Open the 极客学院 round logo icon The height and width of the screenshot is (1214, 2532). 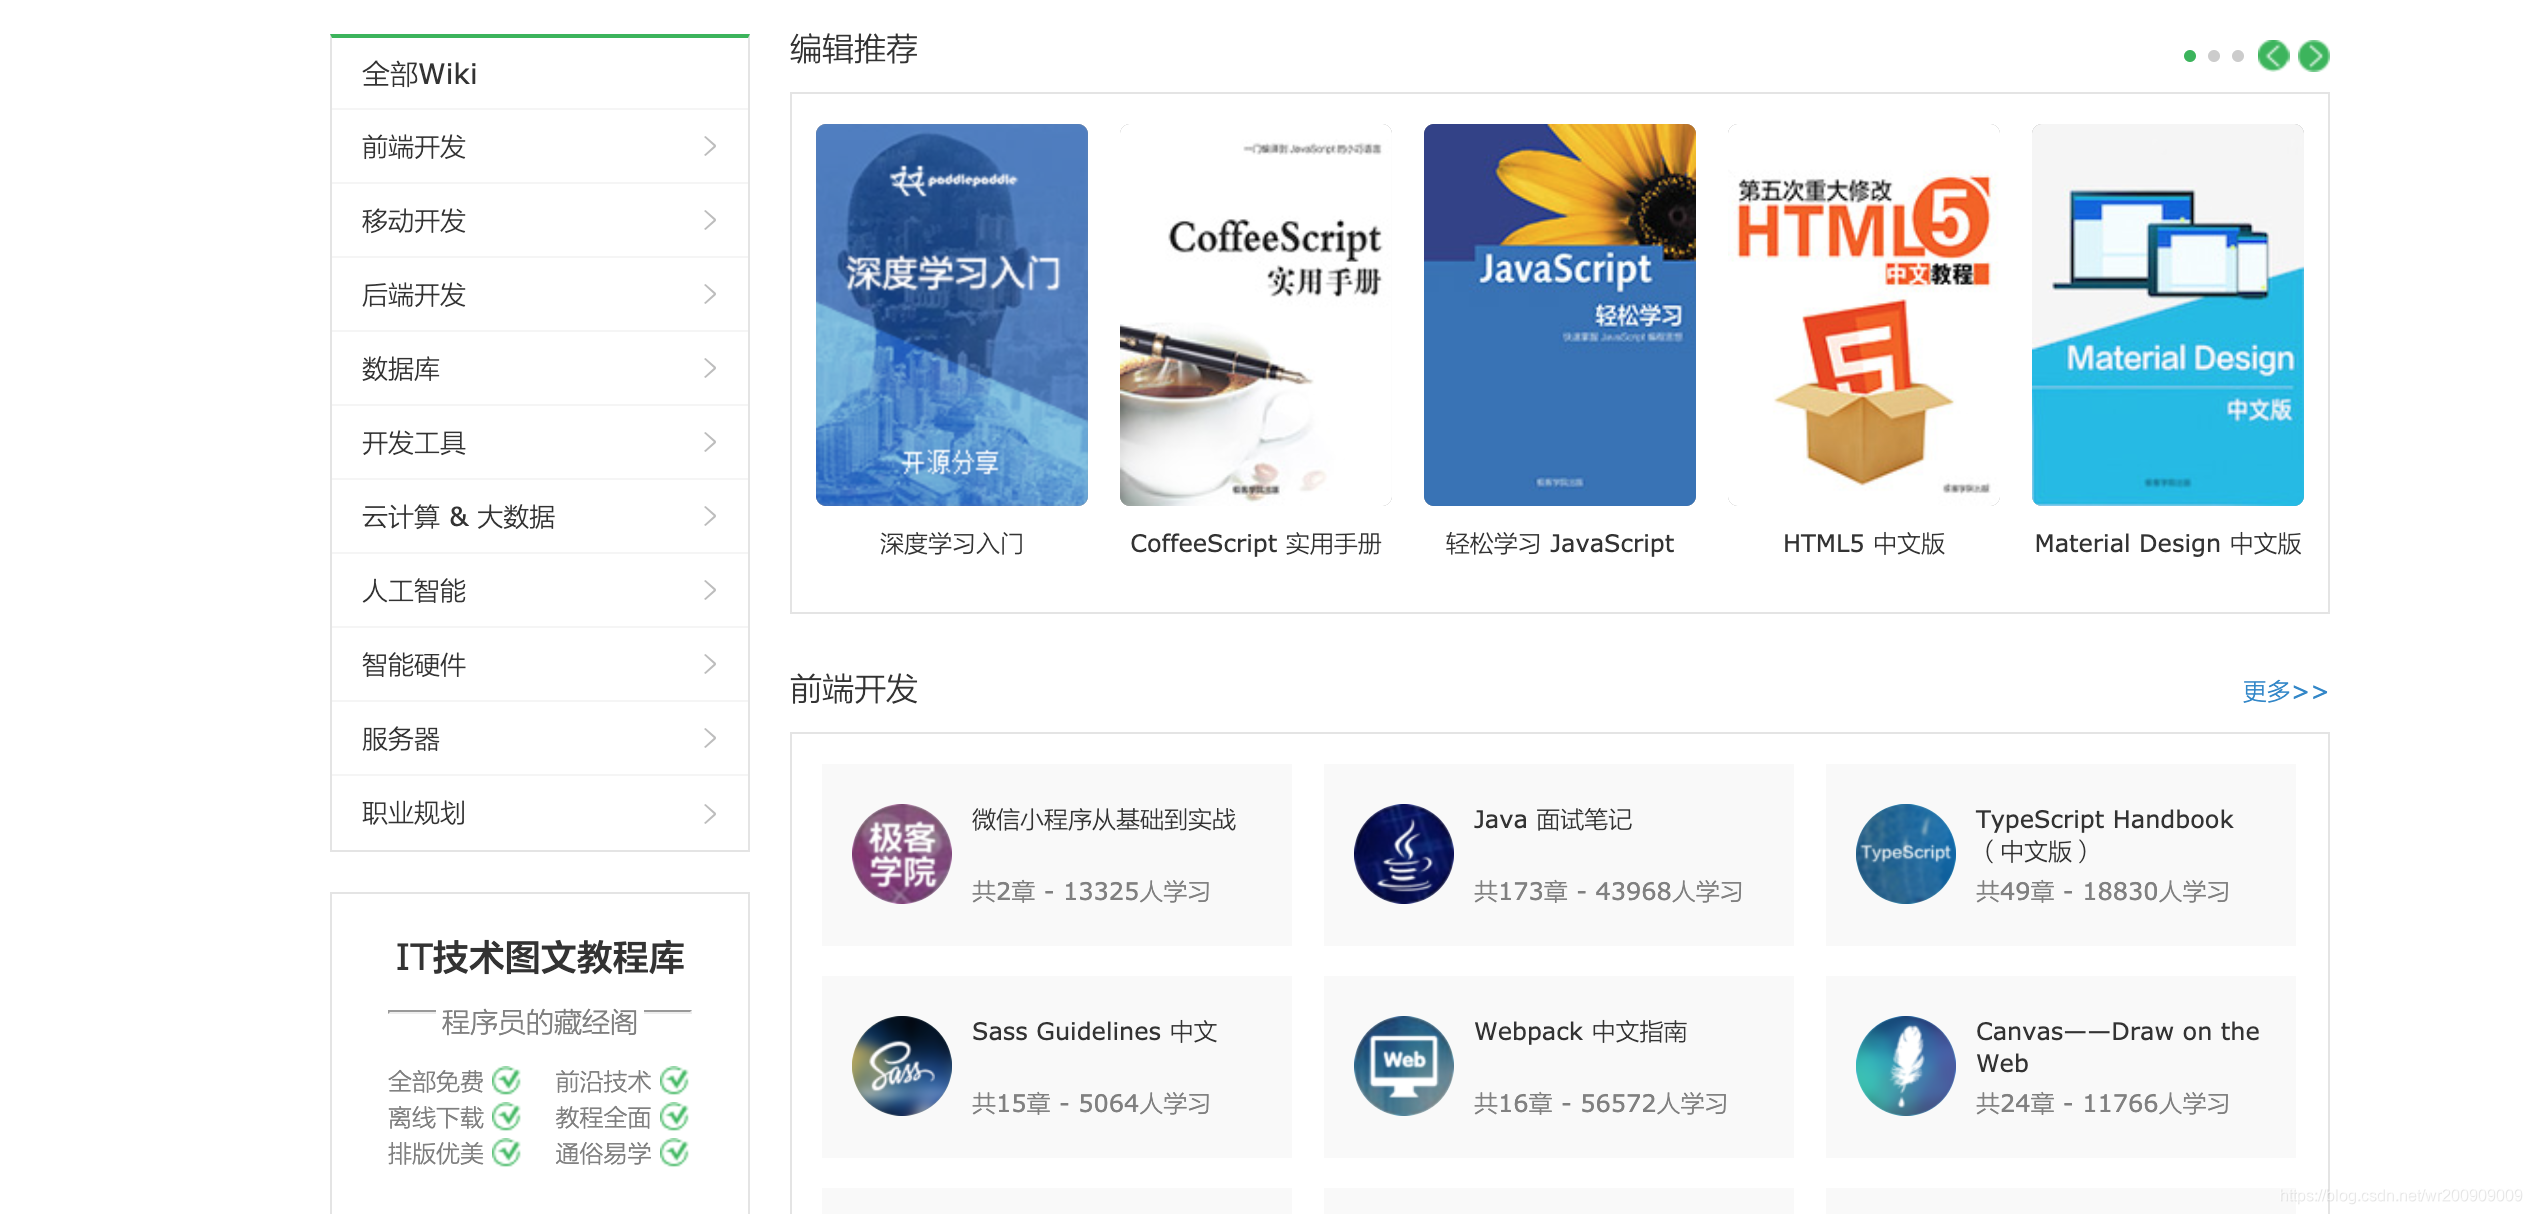tap(902, 854)
